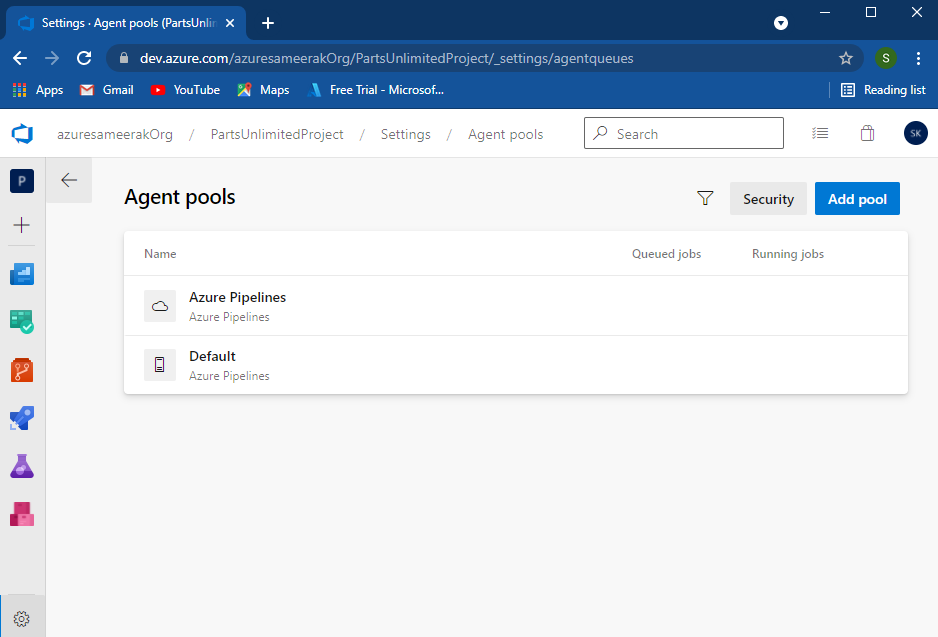938x637 pixels.
Task: Open Repos from the left sidebar
Action: [x=21, y=369]
